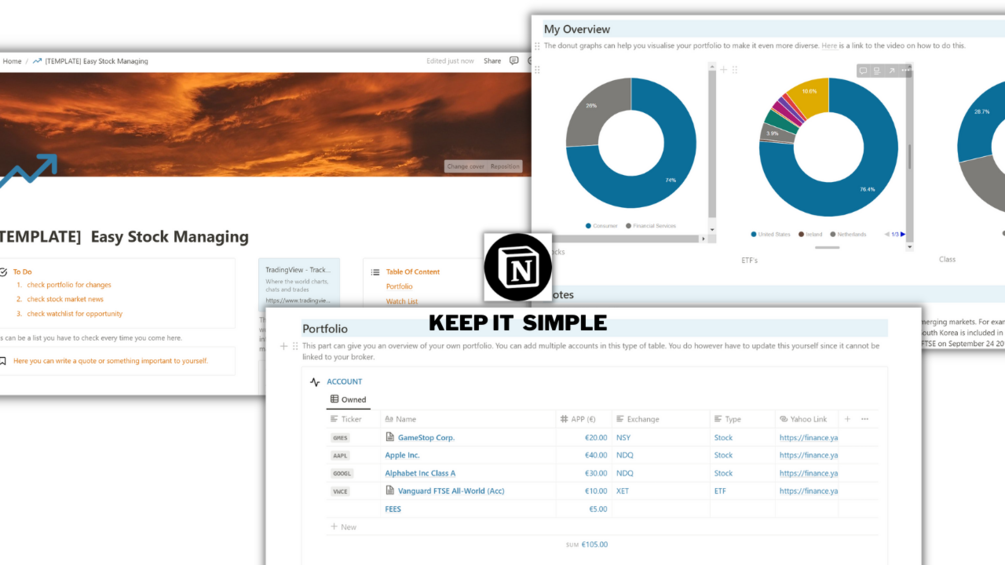Go to next legend page arrow on ETF chart

click(903, 234)
